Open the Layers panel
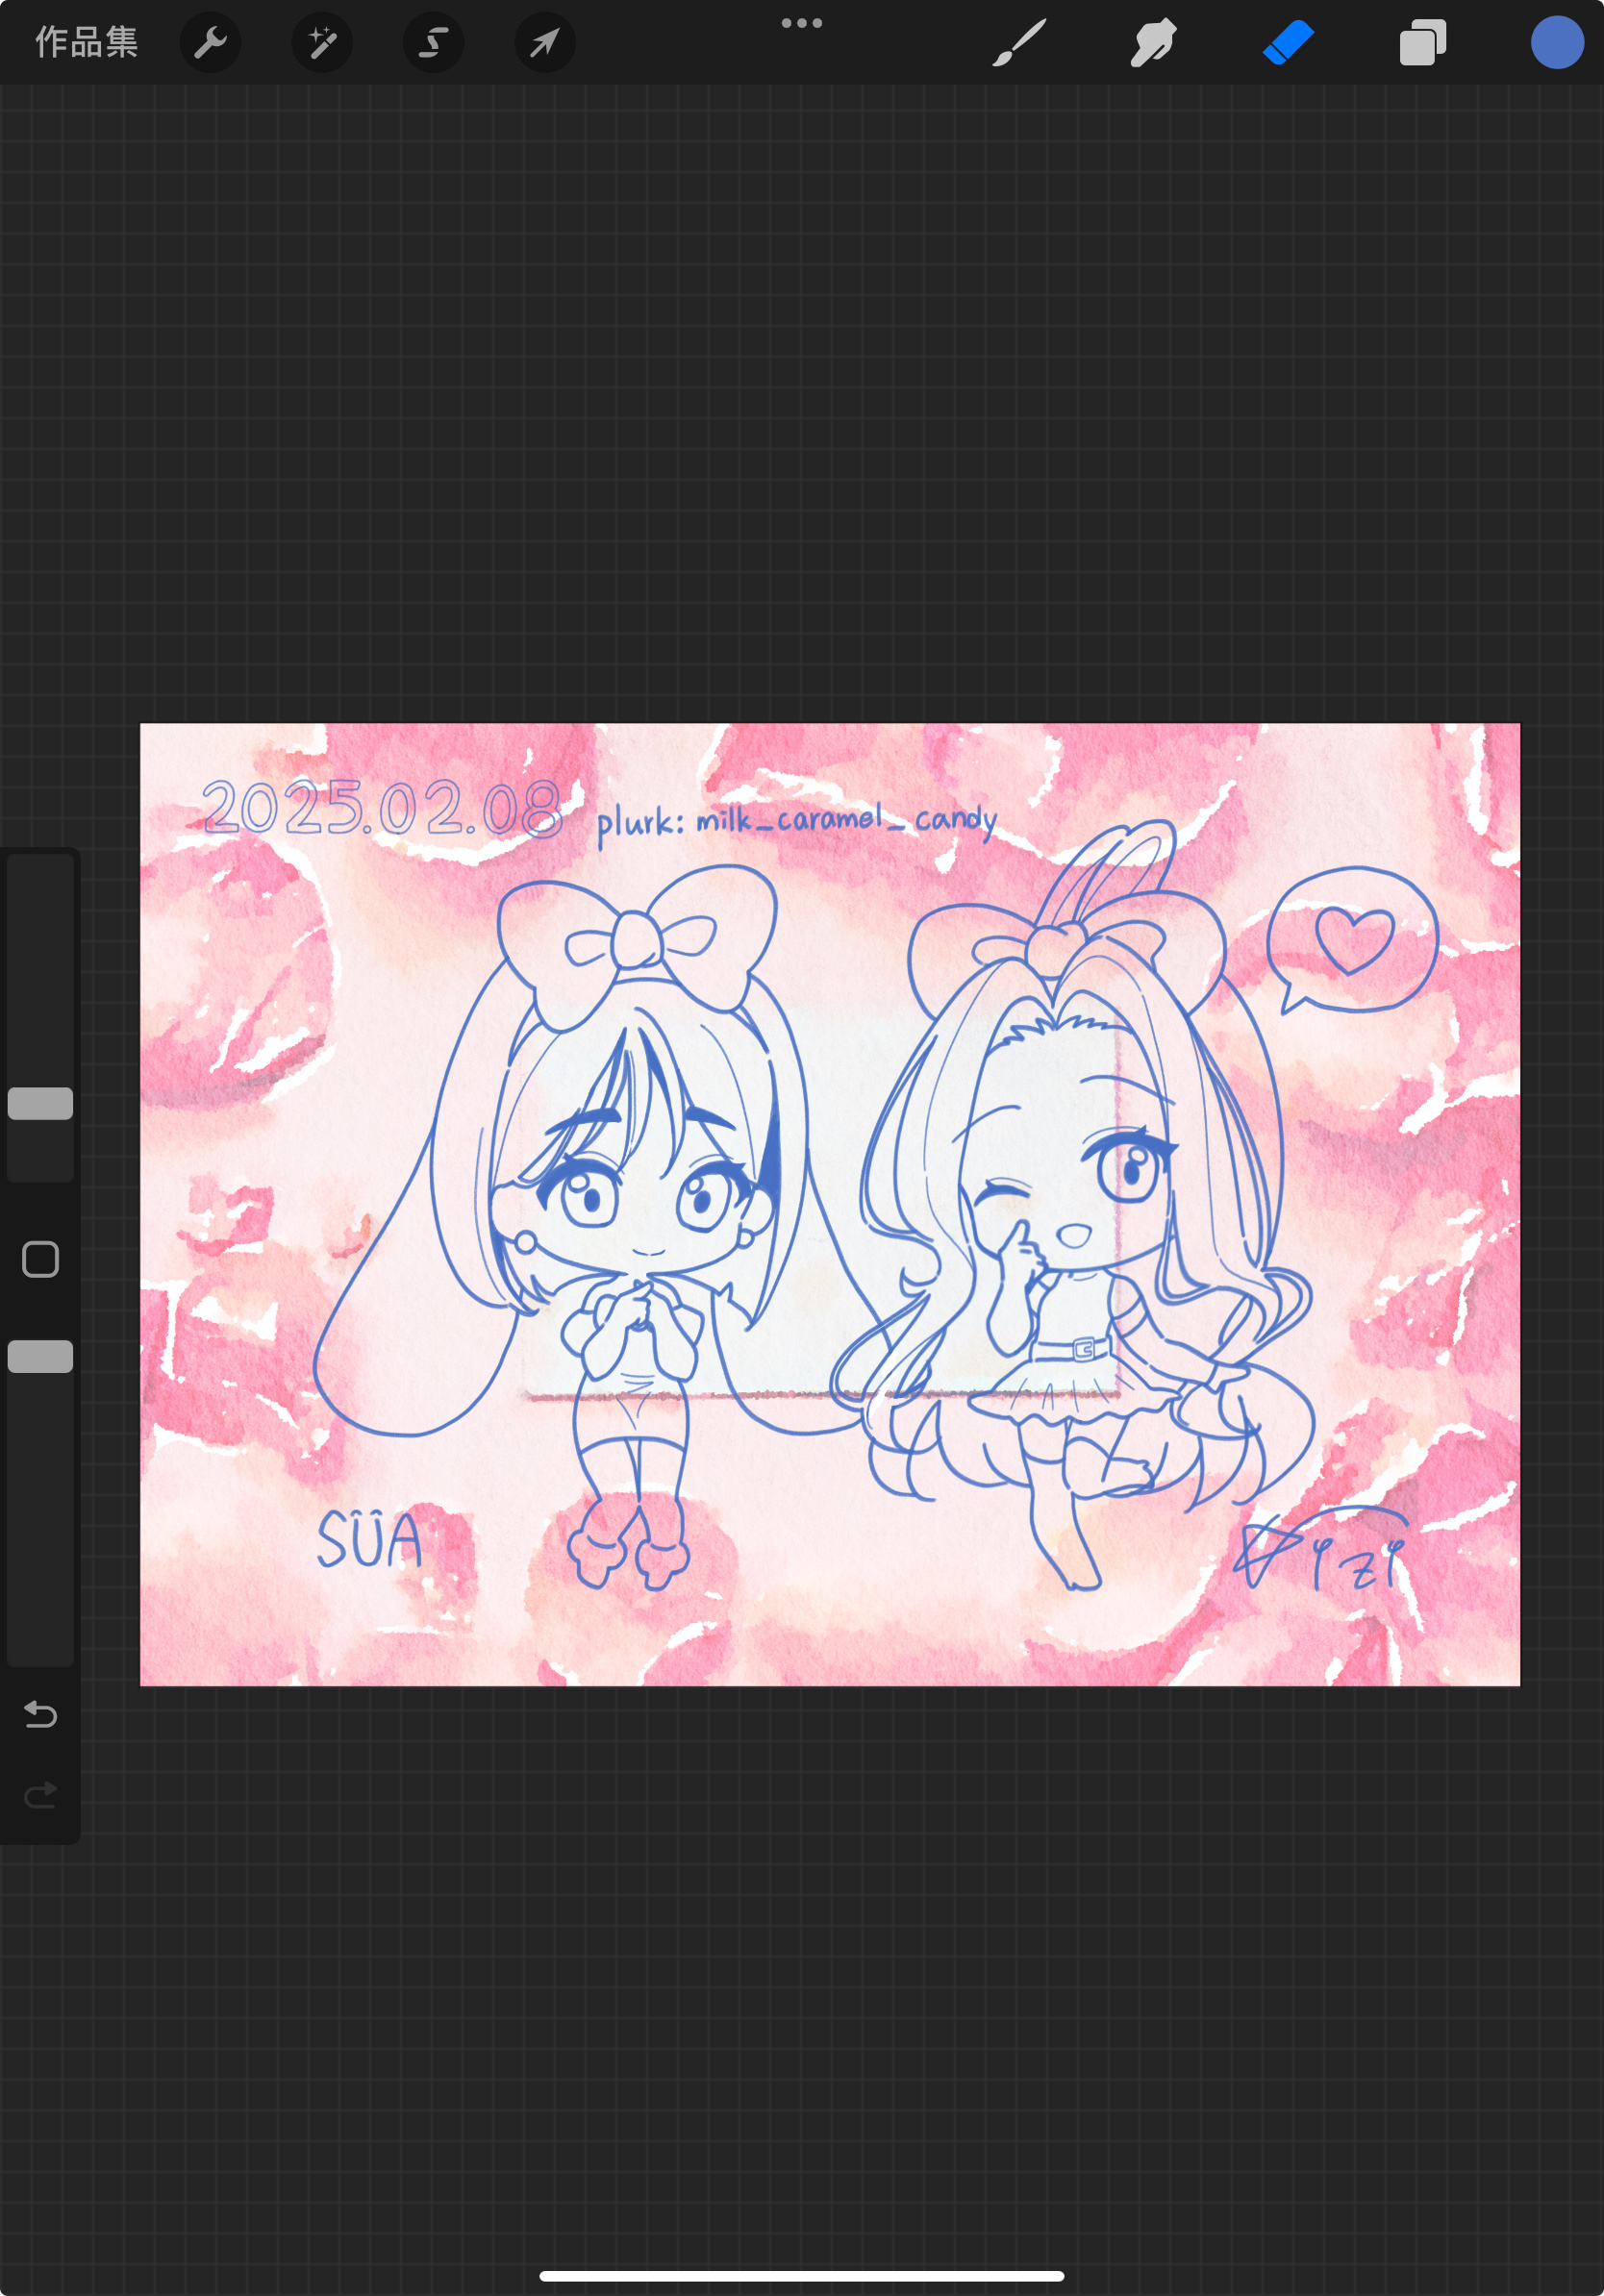 [x=1423, y=43]
